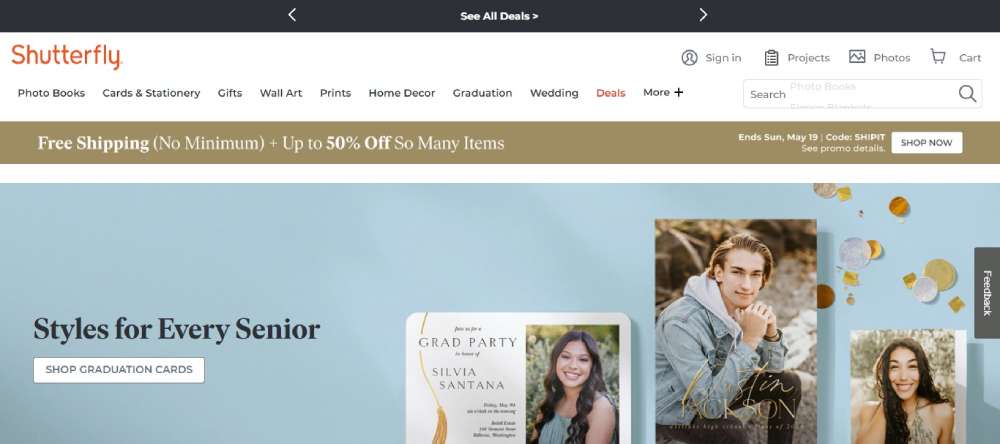Focus the Search input field
This screenshot has height=444, width=1000.
click(851, 94)
